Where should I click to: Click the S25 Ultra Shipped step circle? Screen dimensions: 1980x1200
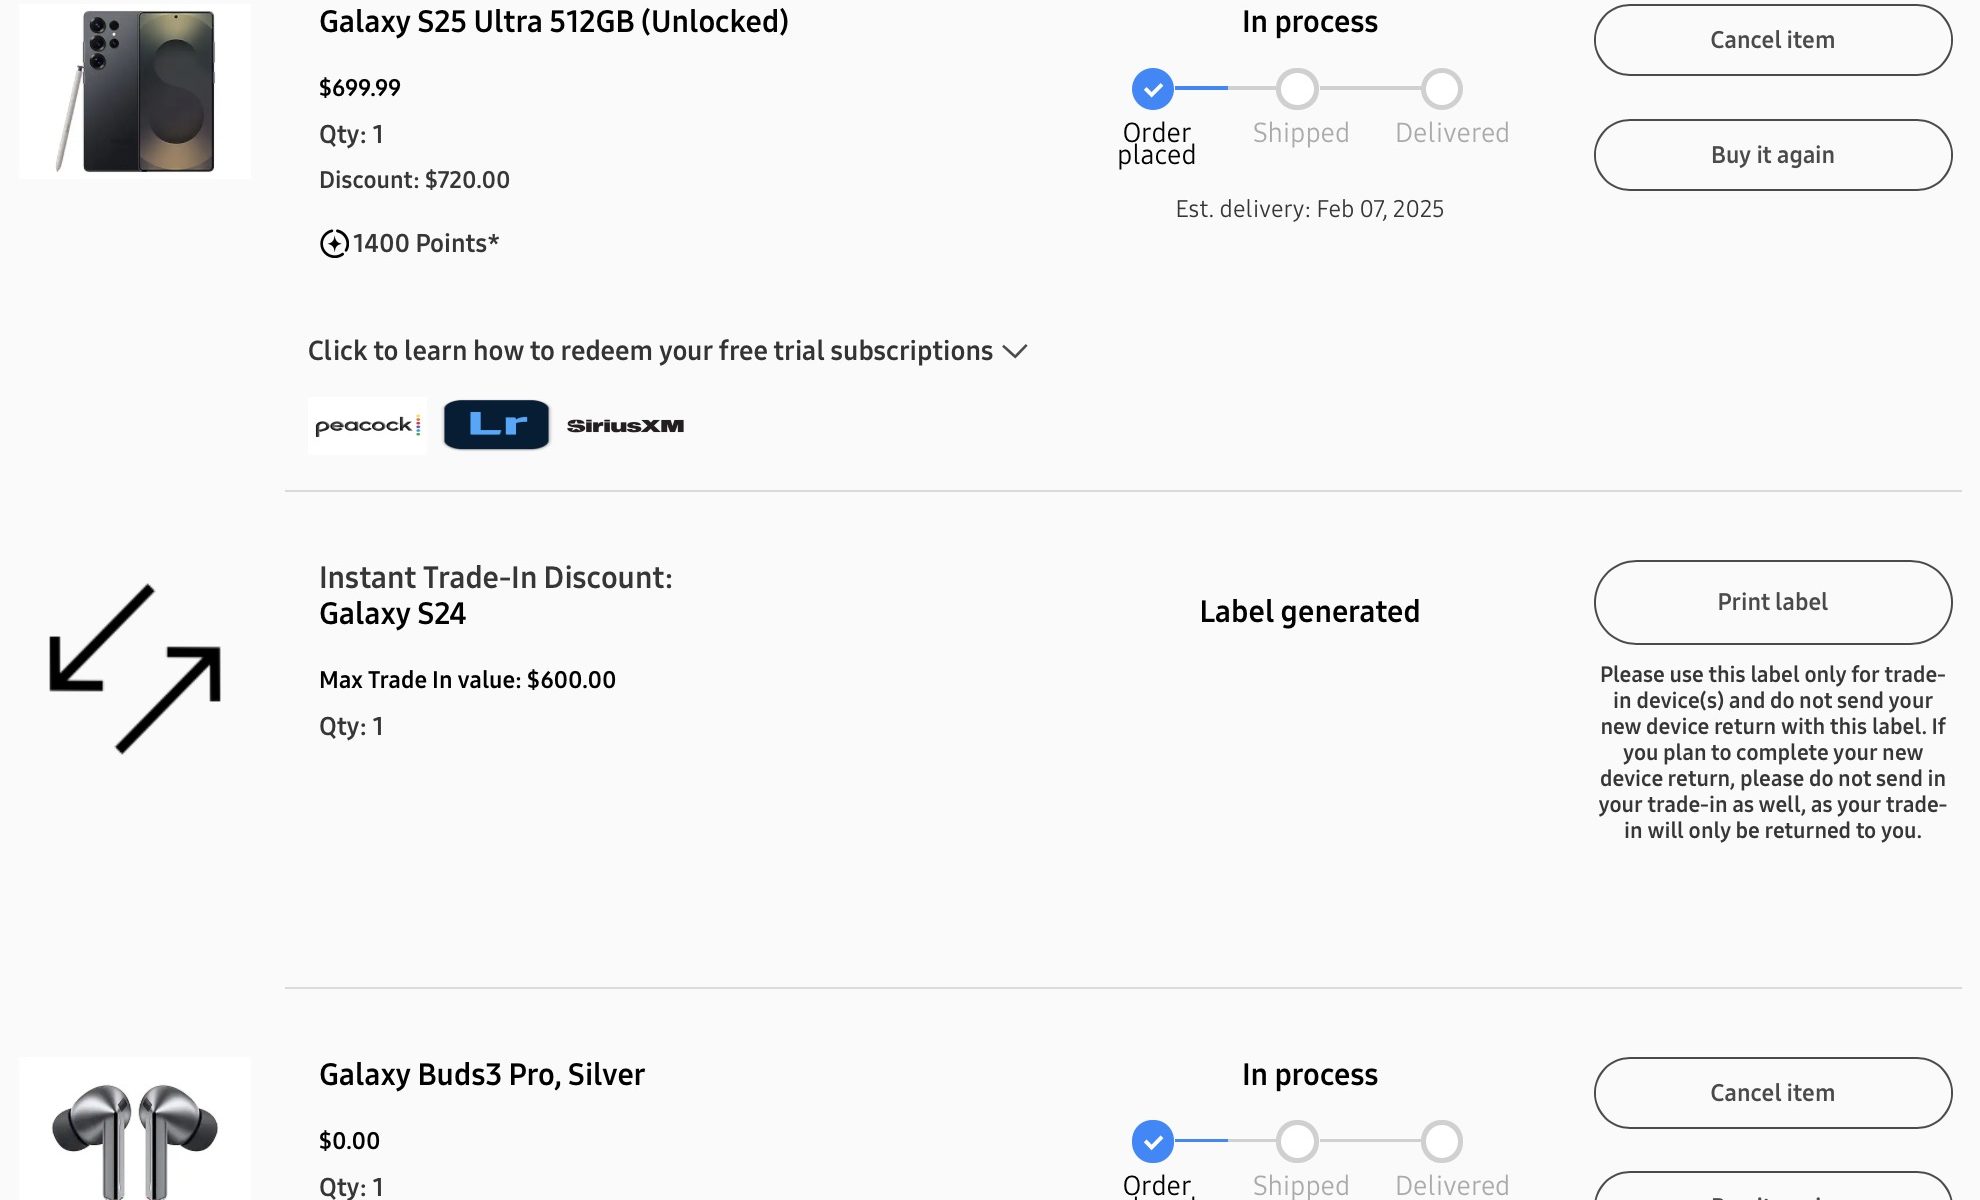pos(1297,89)
